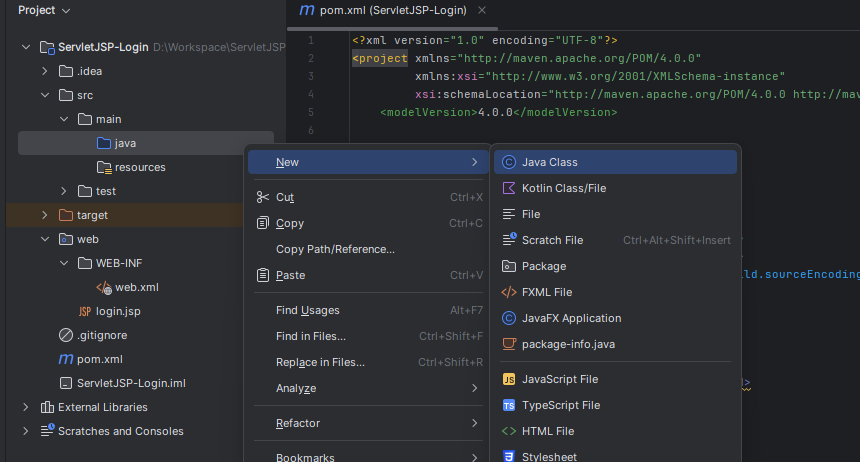Viewport: 860px width, 462px height.
Task: Click the Kotlin Class/File icon
Action: (x=509, y=188)
